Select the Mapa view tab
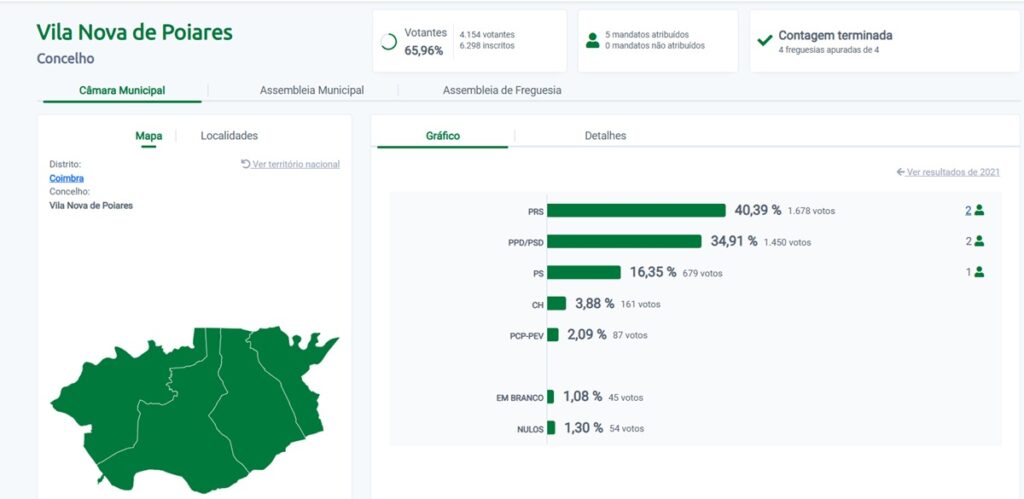Image resolution: width=1024 pixels, height=499 pixels. (149, 135)
